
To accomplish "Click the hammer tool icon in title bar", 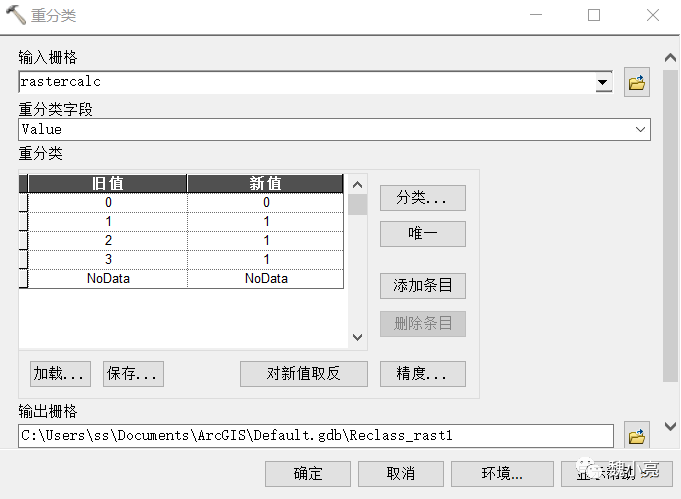I will 16,15.
